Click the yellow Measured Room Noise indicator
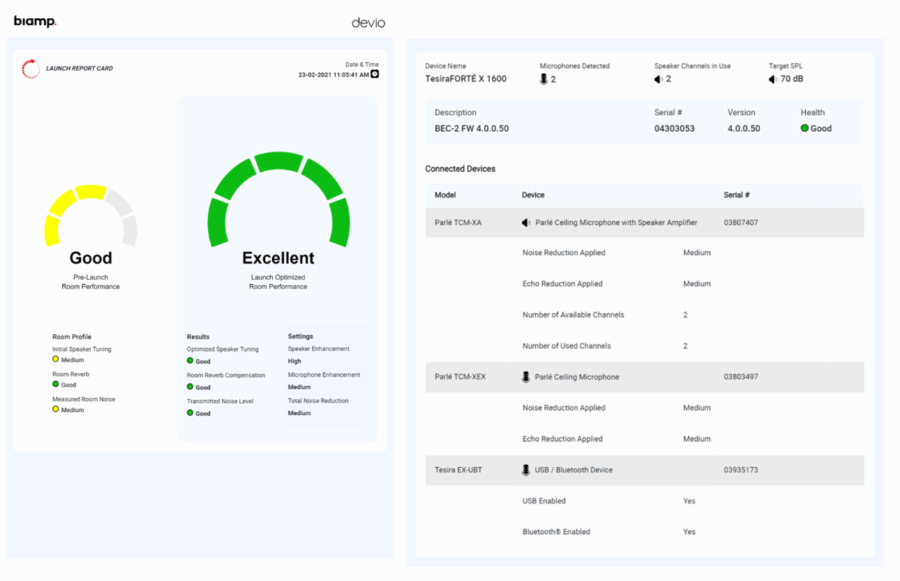Screen dimensions: 900x581 pos(56,409)
